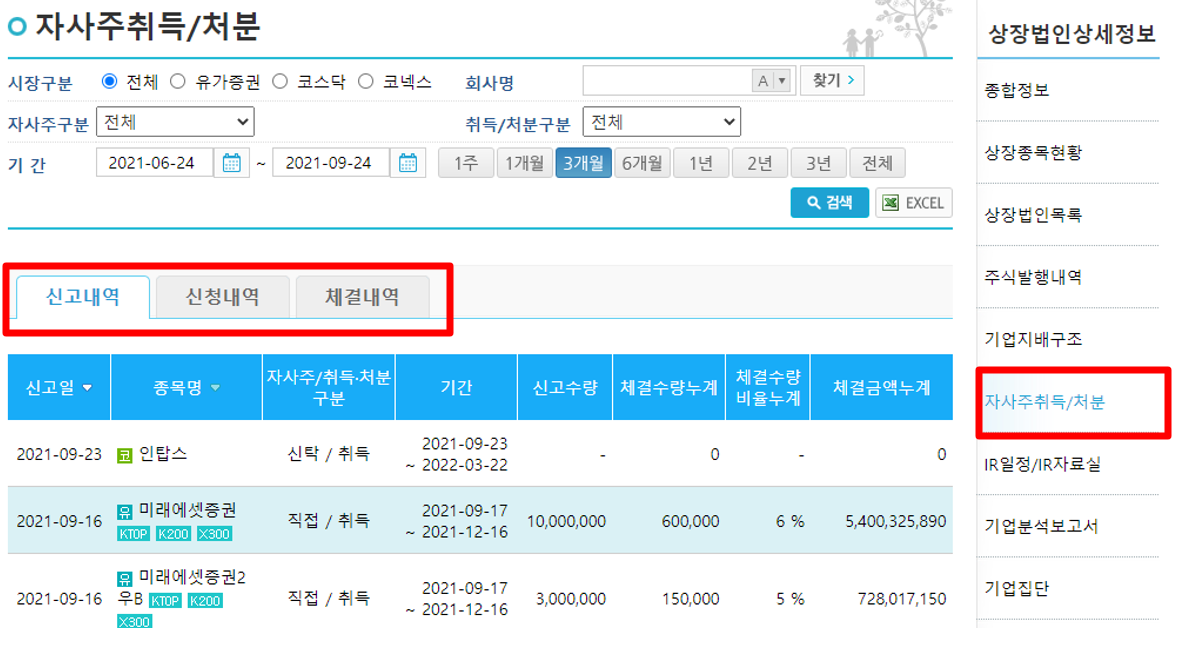Viewport: 1180px width, 656px height.
Task: Click the 체결금액누계 column header
Action: [881, 387]
